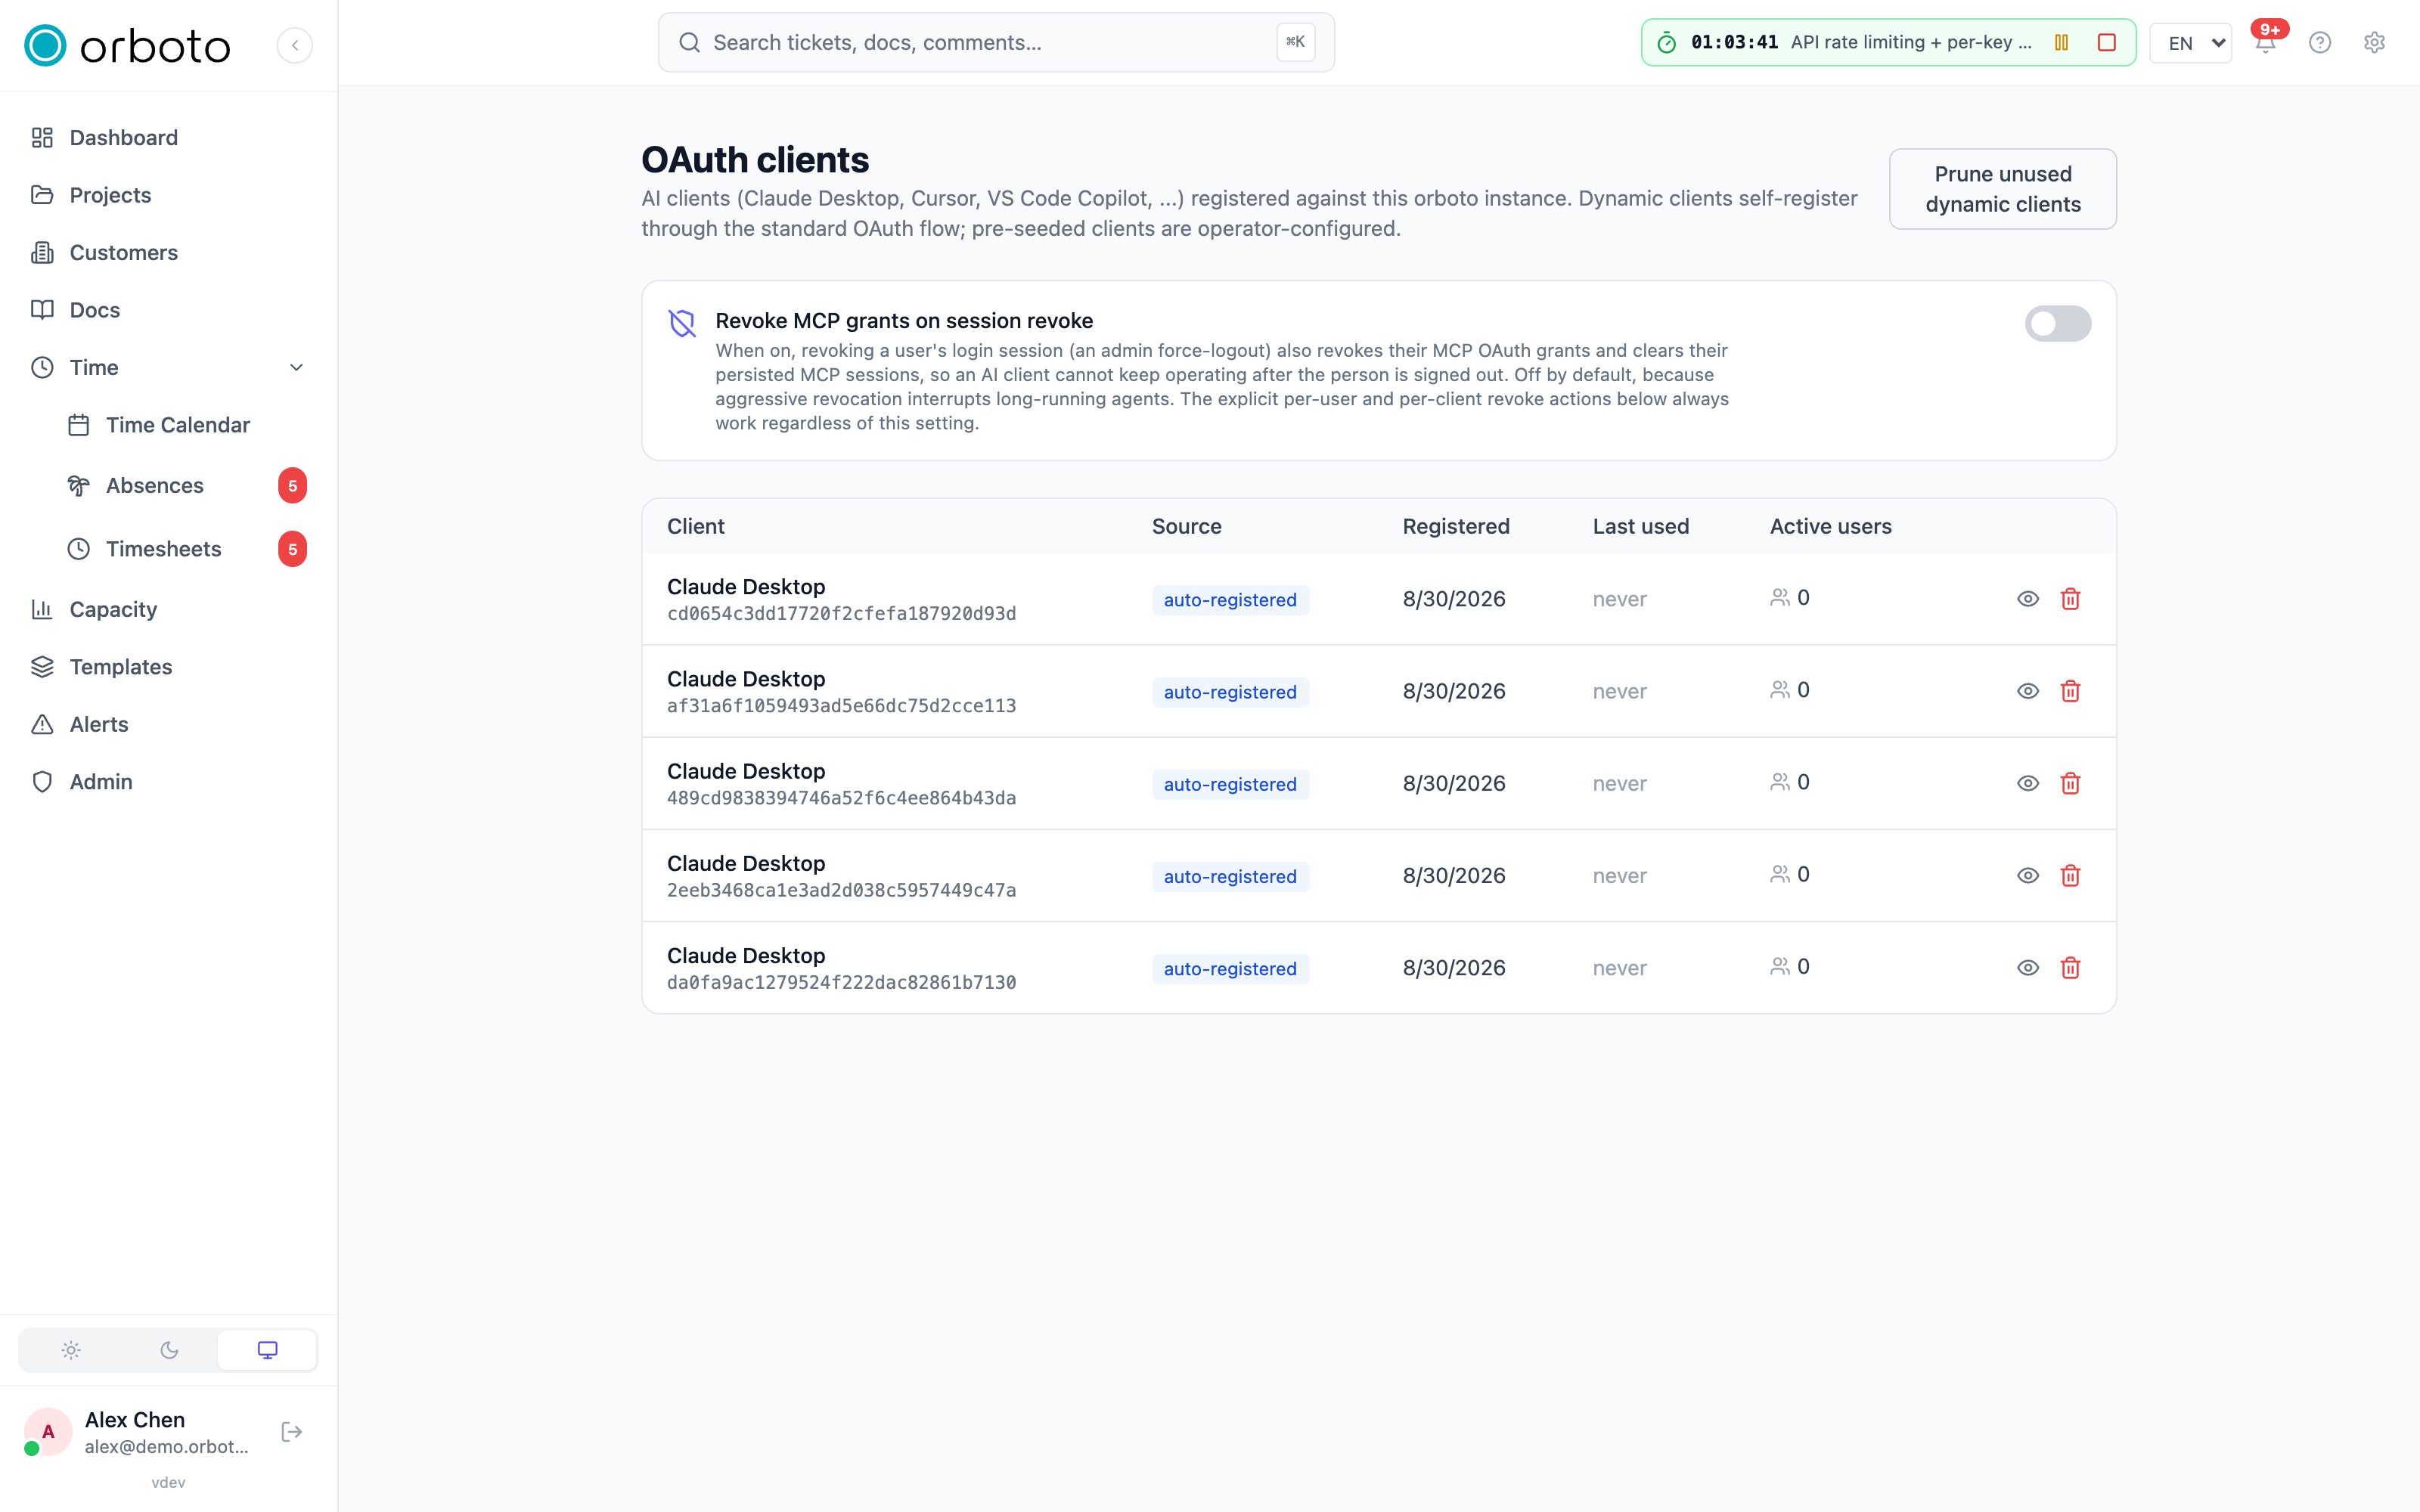Screen dimensions: 2420x1512
Task: Click the Active users column header
Action: (x=1830, y=527)
